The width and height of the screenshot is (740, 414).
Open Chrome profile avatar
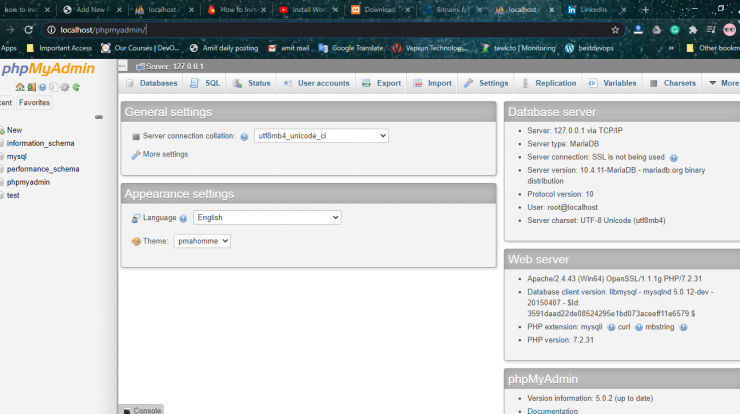point(730,30)
